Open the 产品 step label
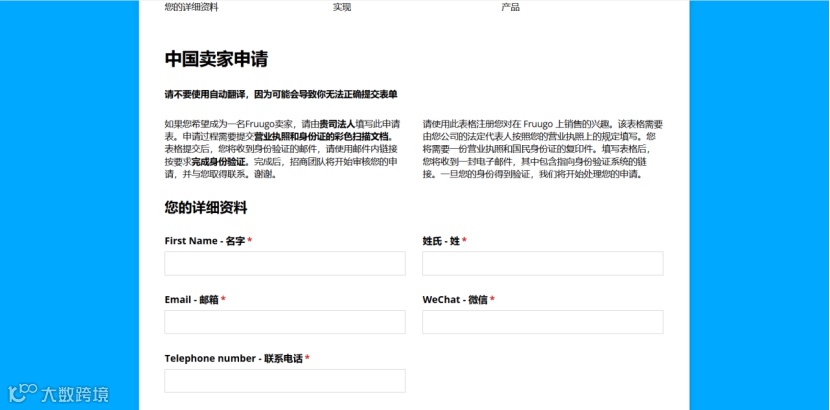Viewport: 830px width, 410px height. pos(511,7)
